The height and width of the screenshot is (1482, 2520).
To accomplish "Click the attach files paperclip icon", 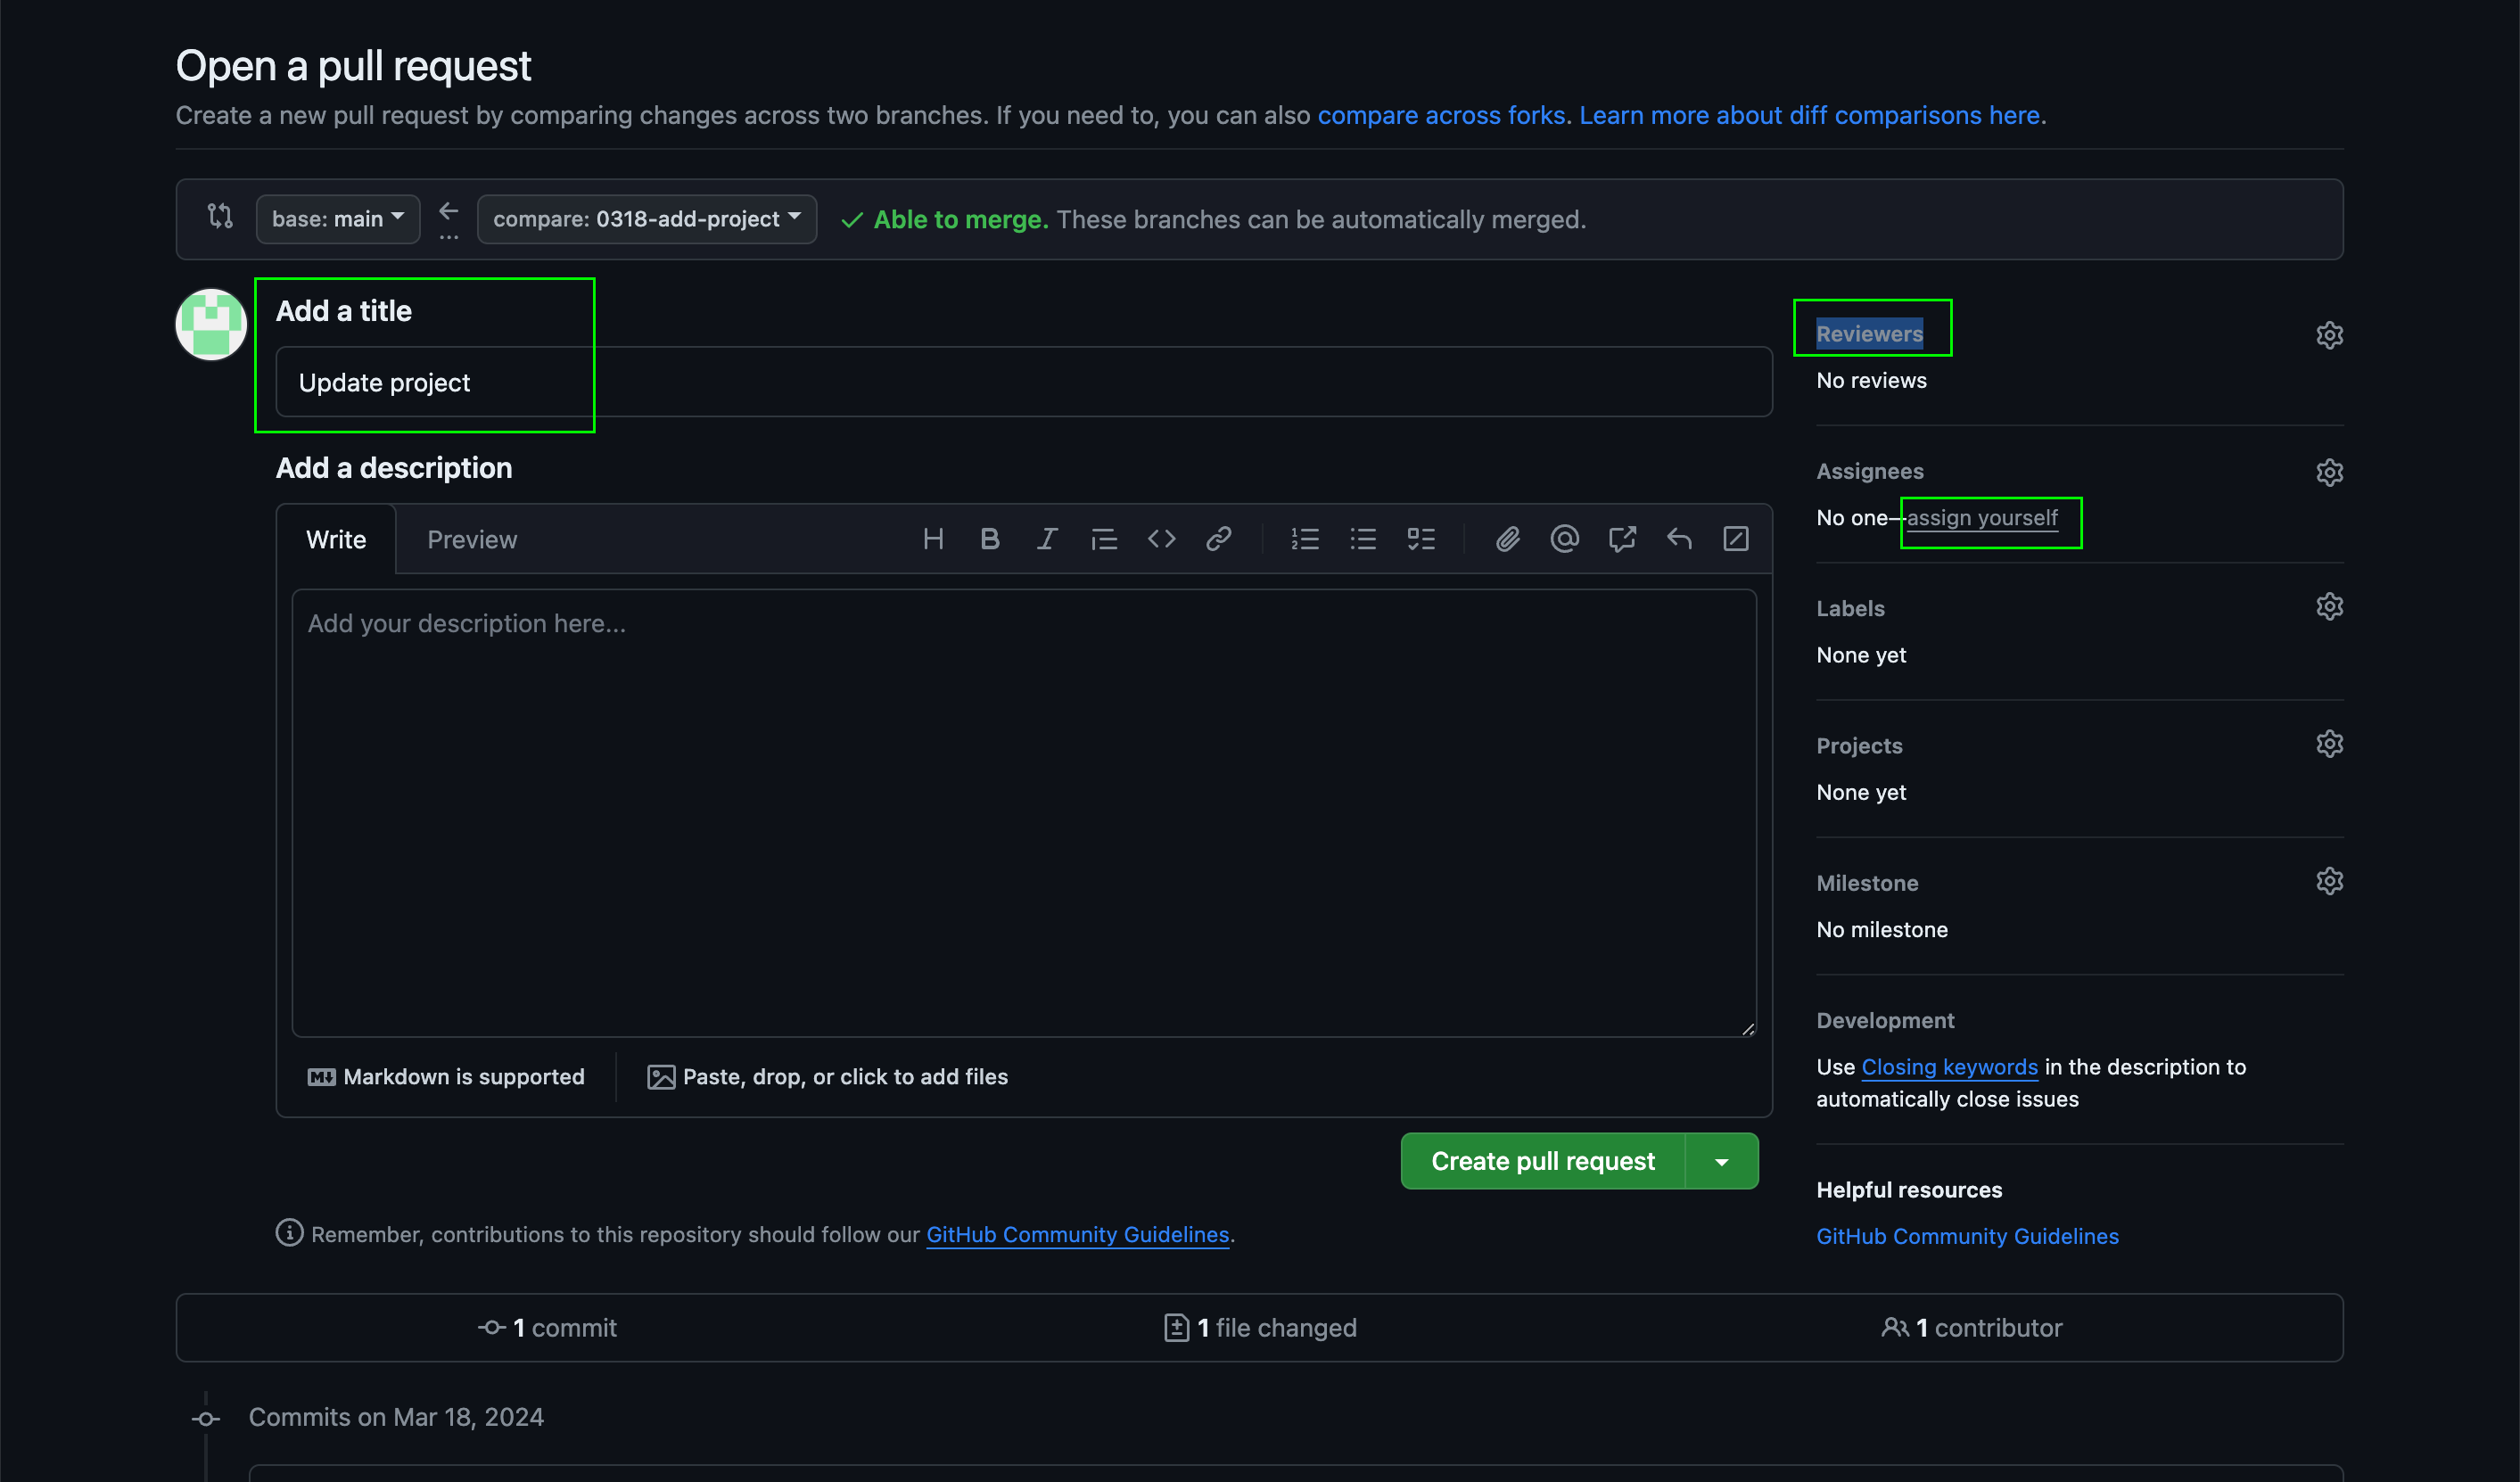I will tap(1507, 540).
